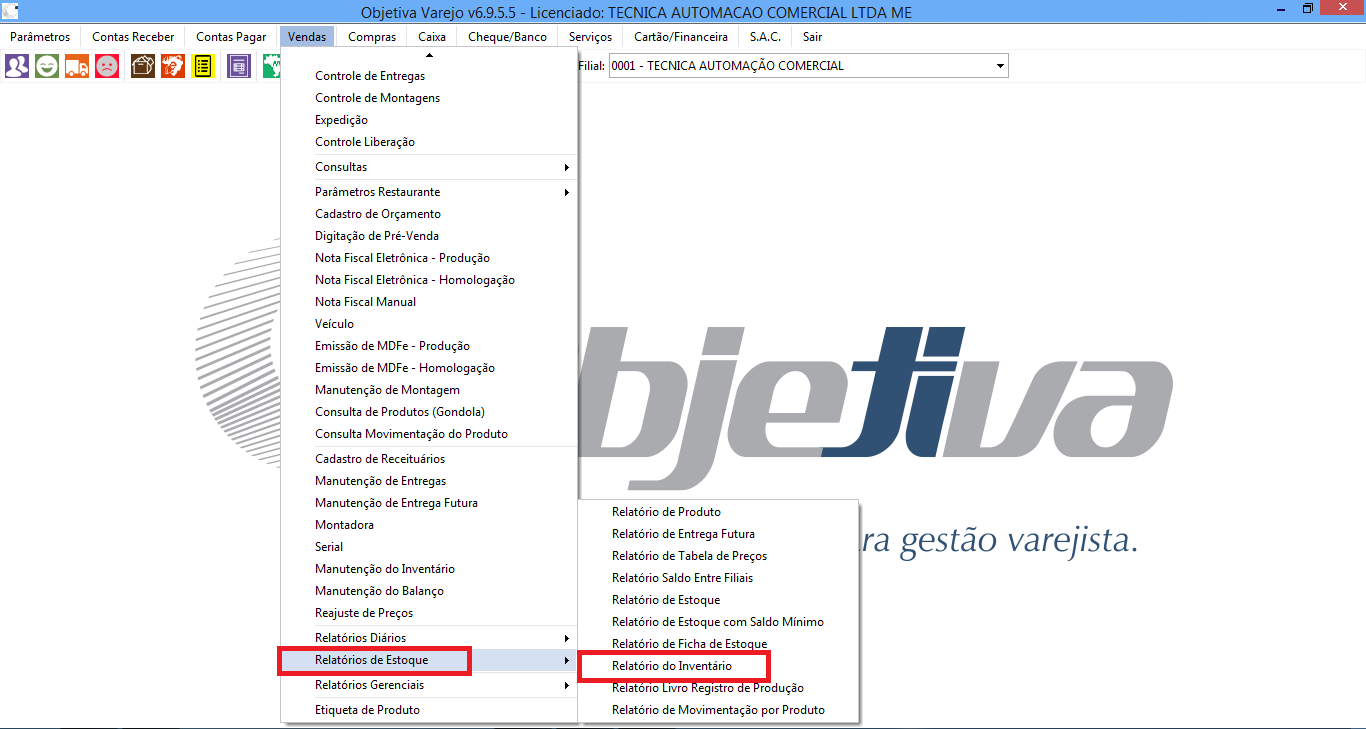Click the orange delivery truck icon
Viewport: 1366px width, 729px height.
click(77, 66)
